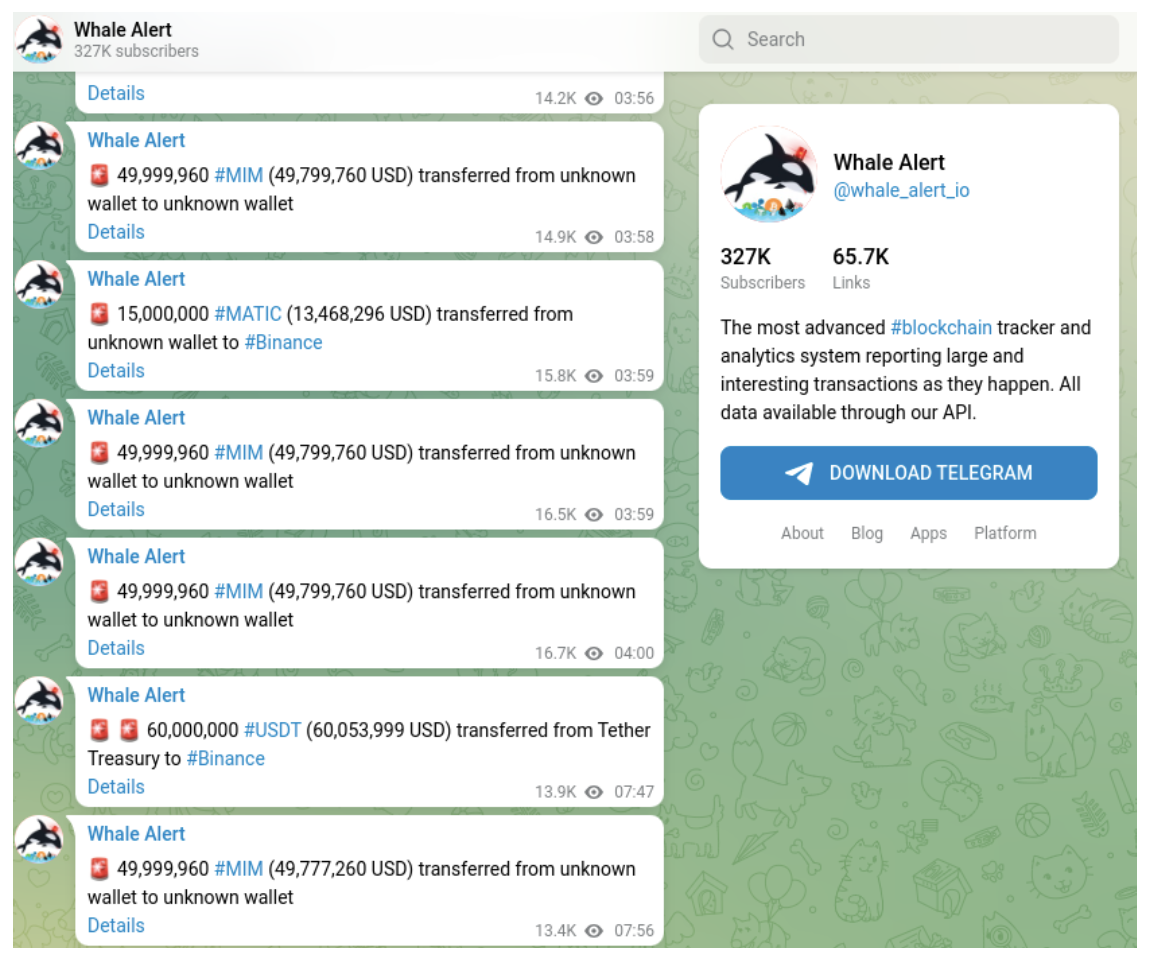Click the DOWNLOAD TELEGRAM button
Image resolution: width=1150 pixels, height=954 pixels.
tap(908, 473)
